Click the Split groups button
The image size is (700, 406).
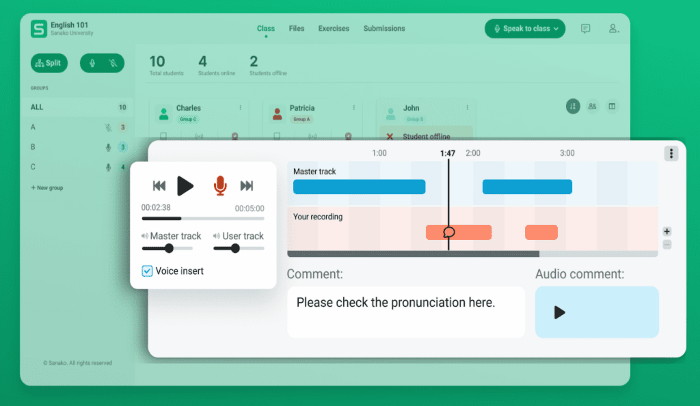tap(47, 63)
